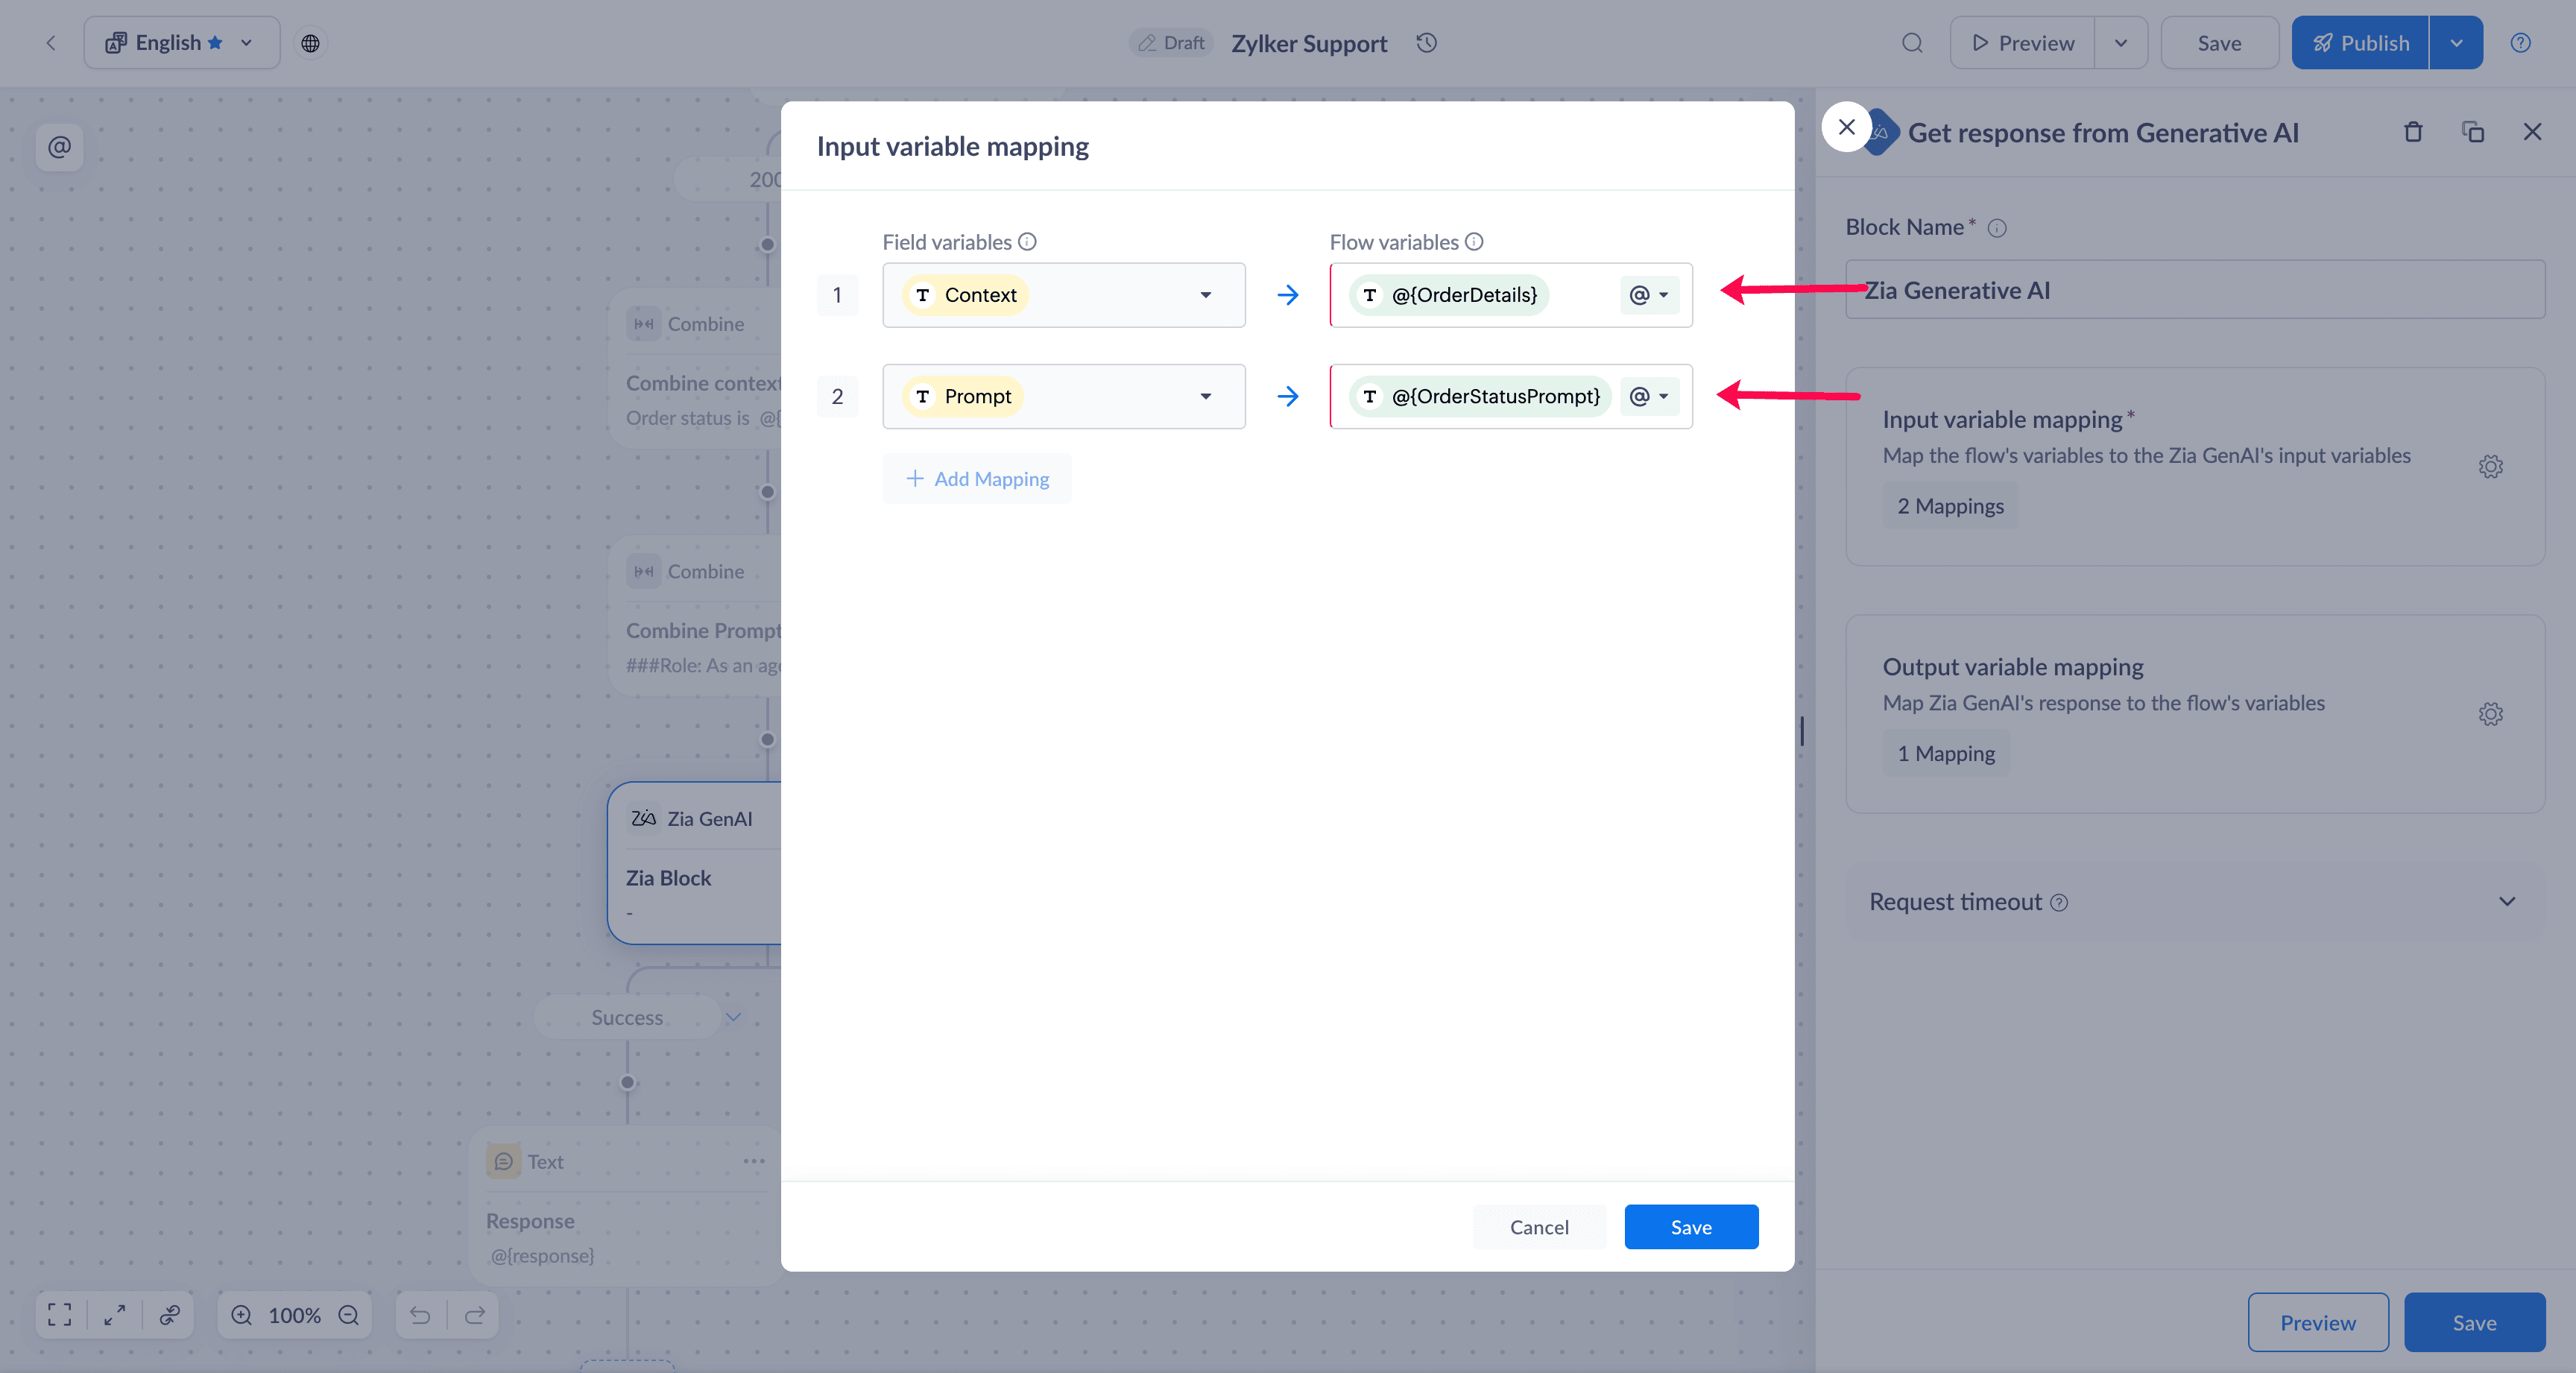Expand the Success branch chevron
The image size is (2576, 1373).
click(733, 1017)
